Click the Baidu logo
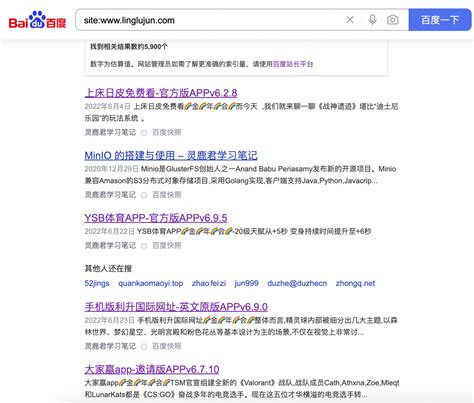 pos(37,20)
